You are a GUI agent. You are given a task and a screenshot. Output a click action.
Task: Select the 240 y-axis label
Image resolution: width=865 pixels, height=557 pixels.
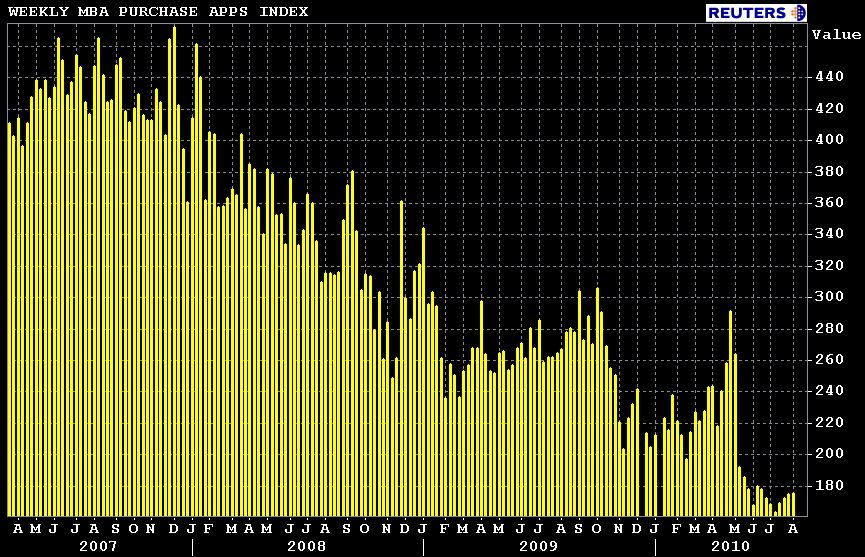pos(828,391)
